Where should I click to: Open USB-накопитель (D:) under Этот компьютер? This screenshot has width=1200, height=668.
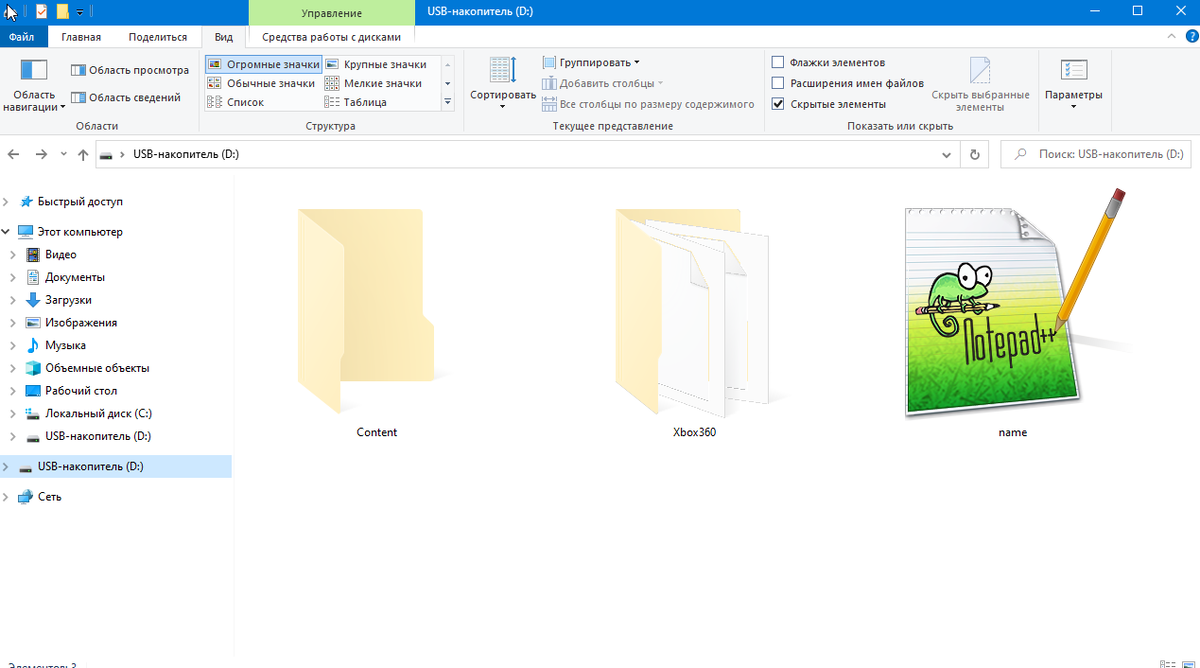pyautogui.click(x=98, y=436)
